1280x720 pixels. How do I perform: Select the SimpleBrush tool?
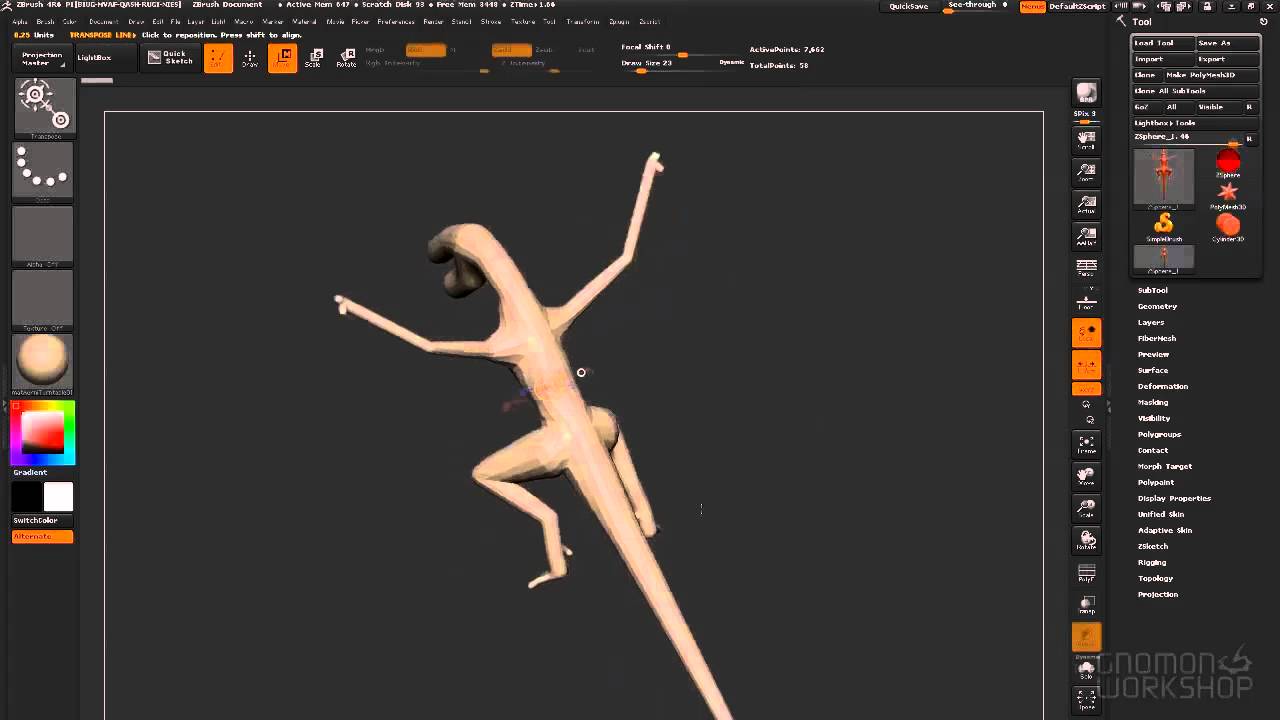(x=1164, y=227)
